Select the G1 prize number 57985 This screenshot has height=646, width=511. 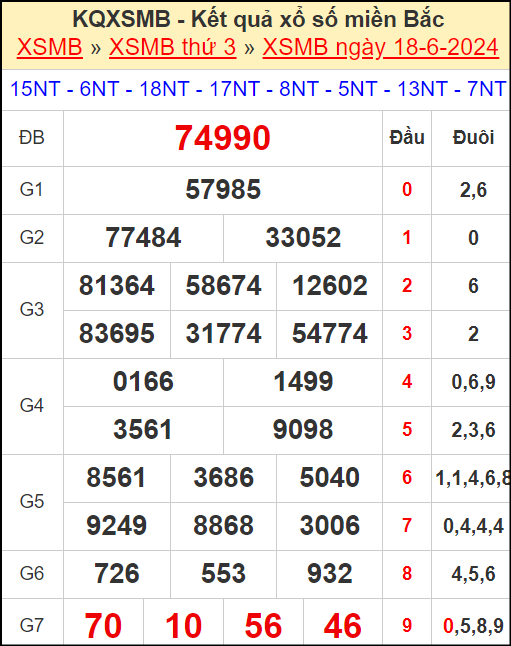[223, 190]
